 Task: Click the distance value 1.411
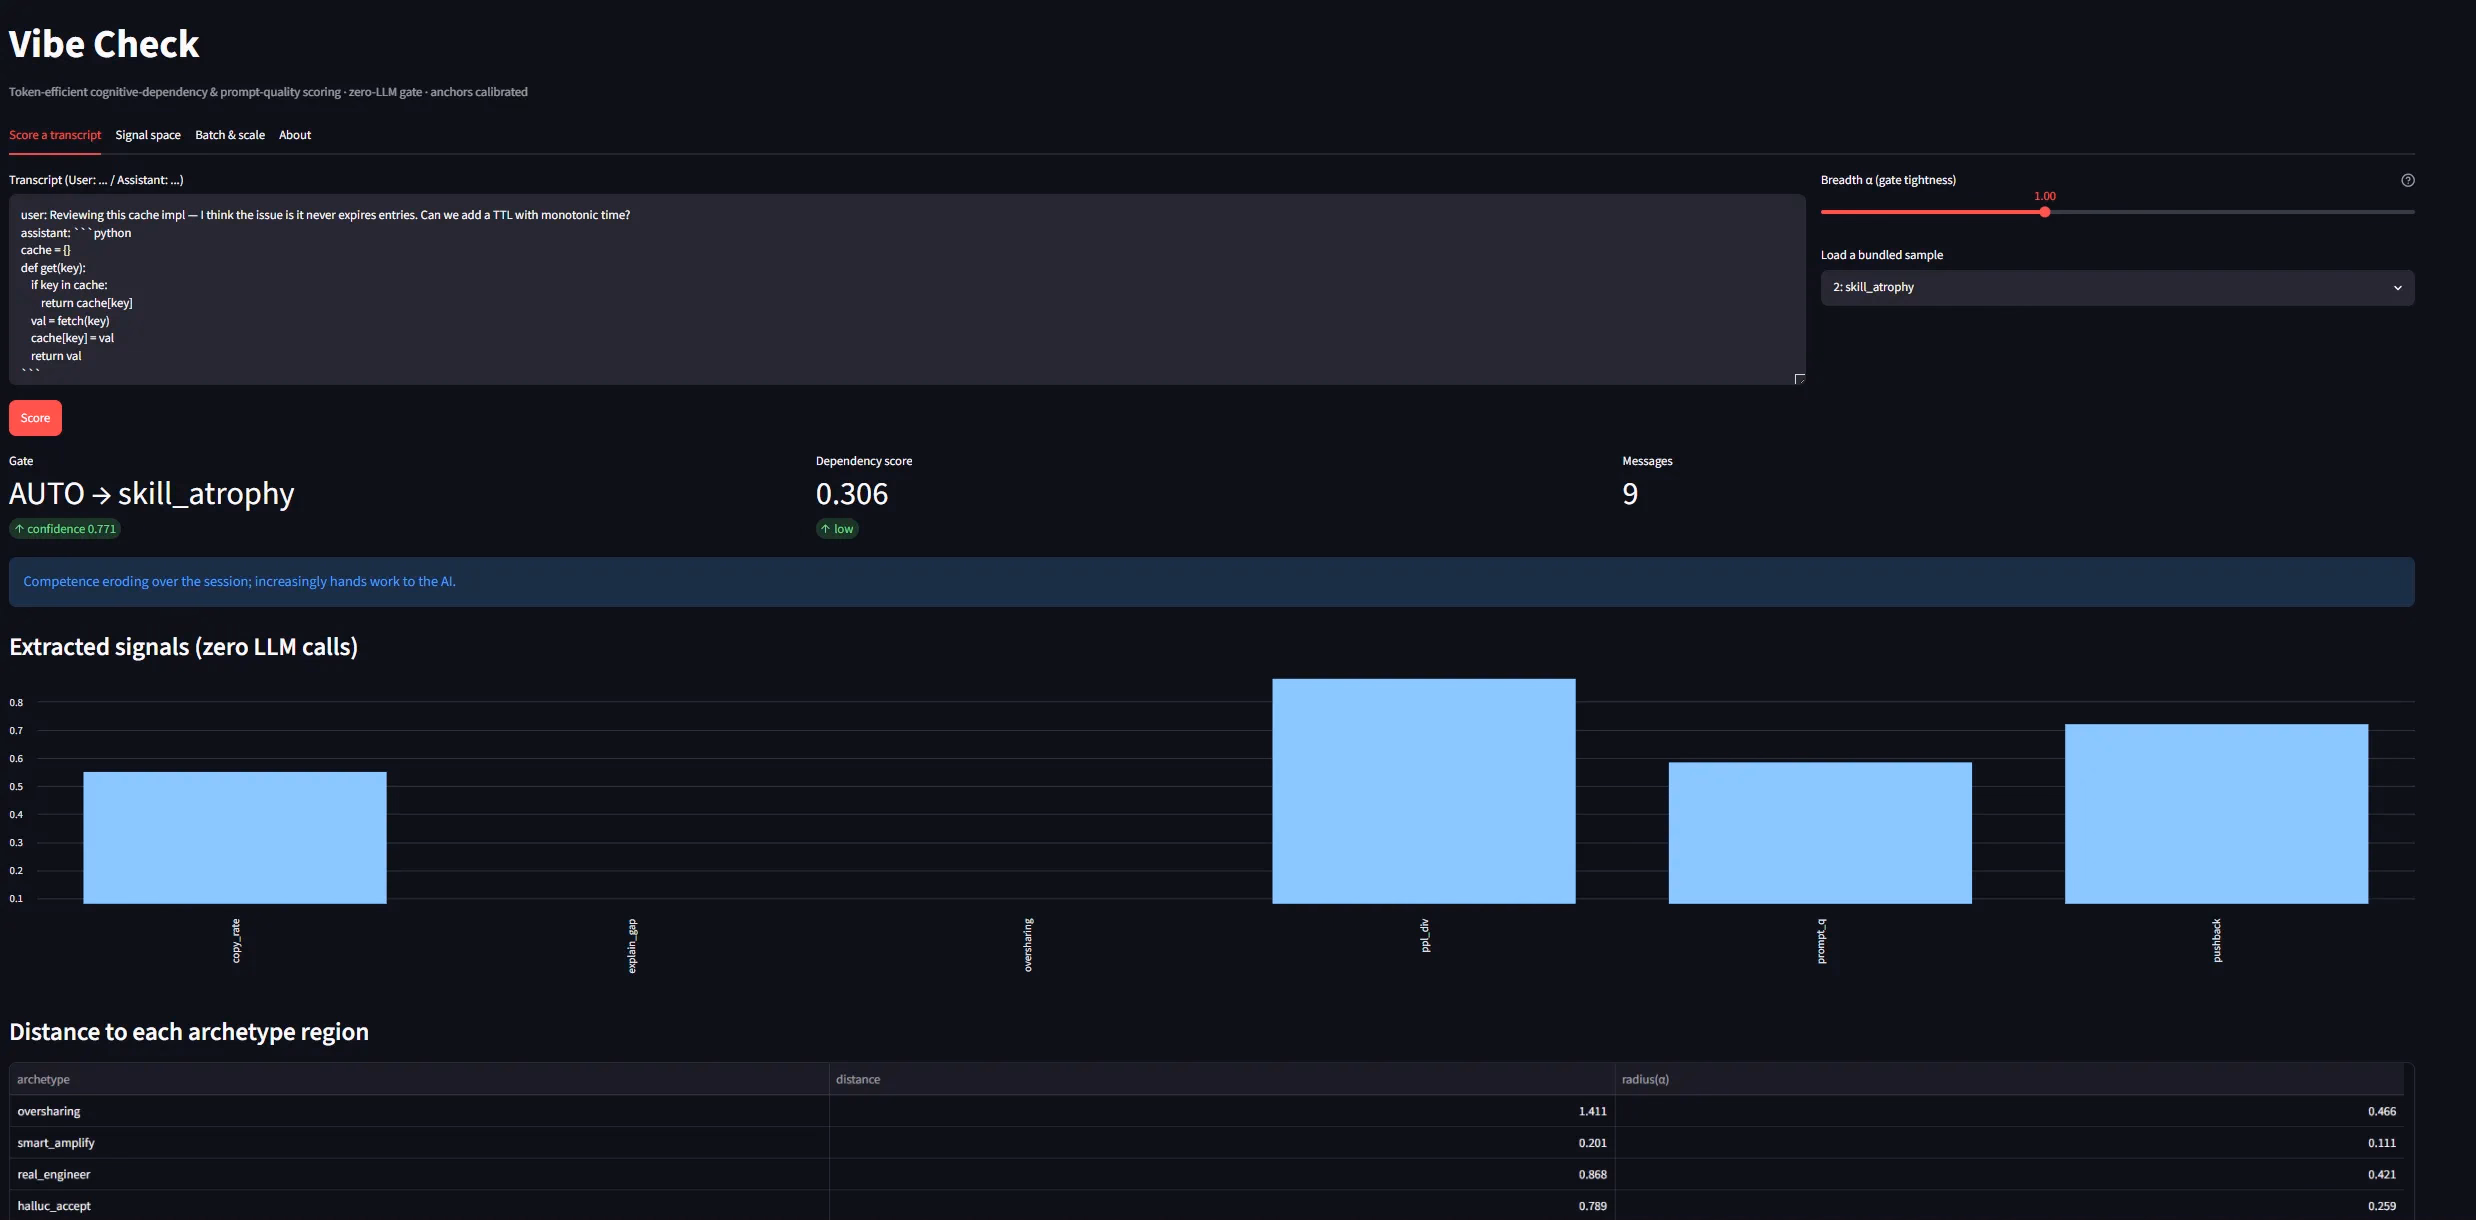click(x=1592, y=1111)
